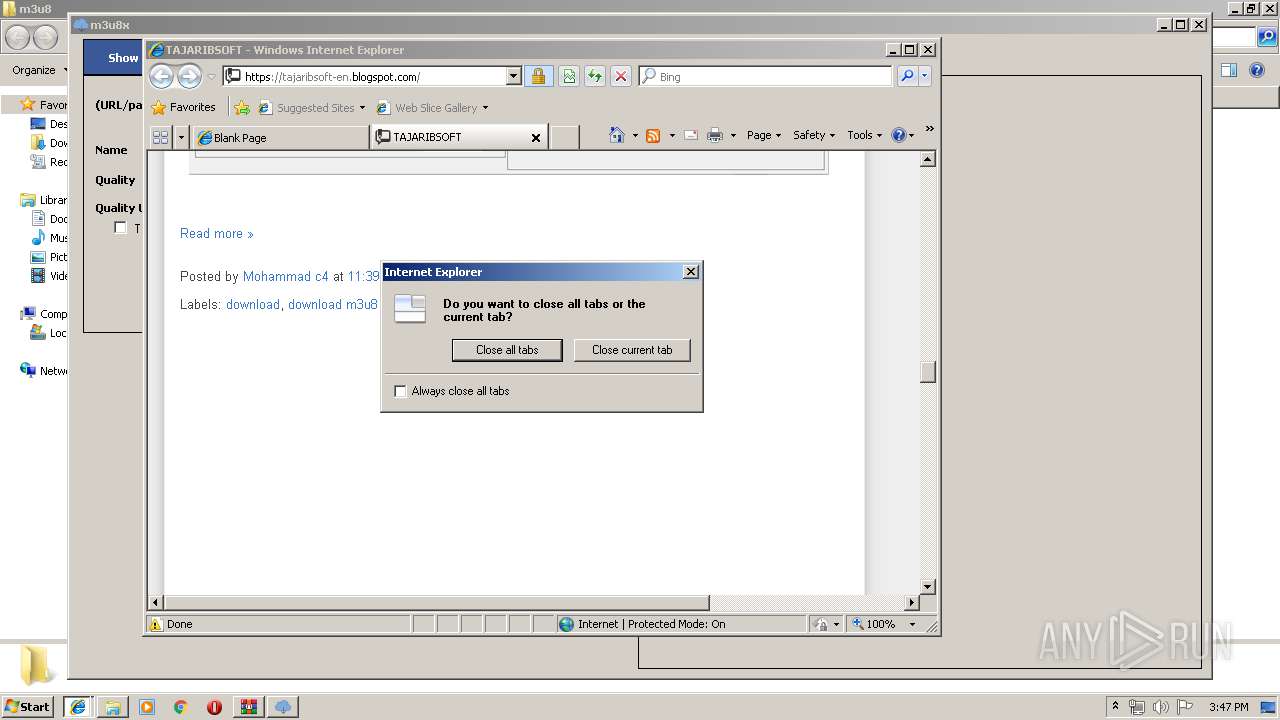Image resolution: width=1280 pixels, height=720 pixels.
Task: Click Help icon in m3u8 Explorer window
Action: coord(1258,70)
